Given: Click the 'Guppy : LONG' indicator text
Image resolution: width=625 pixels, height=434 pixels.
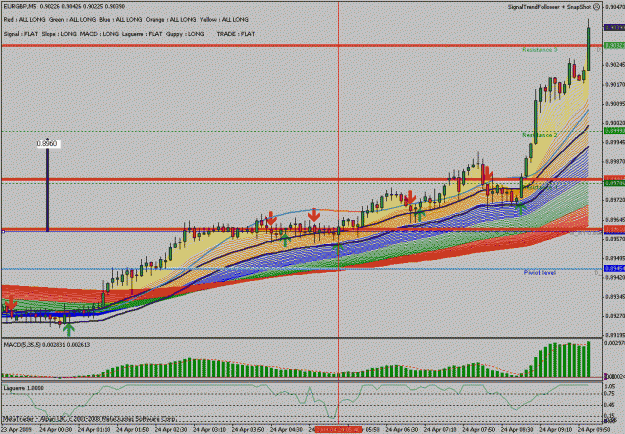Looking at the screenshot, I should (185, 34).
